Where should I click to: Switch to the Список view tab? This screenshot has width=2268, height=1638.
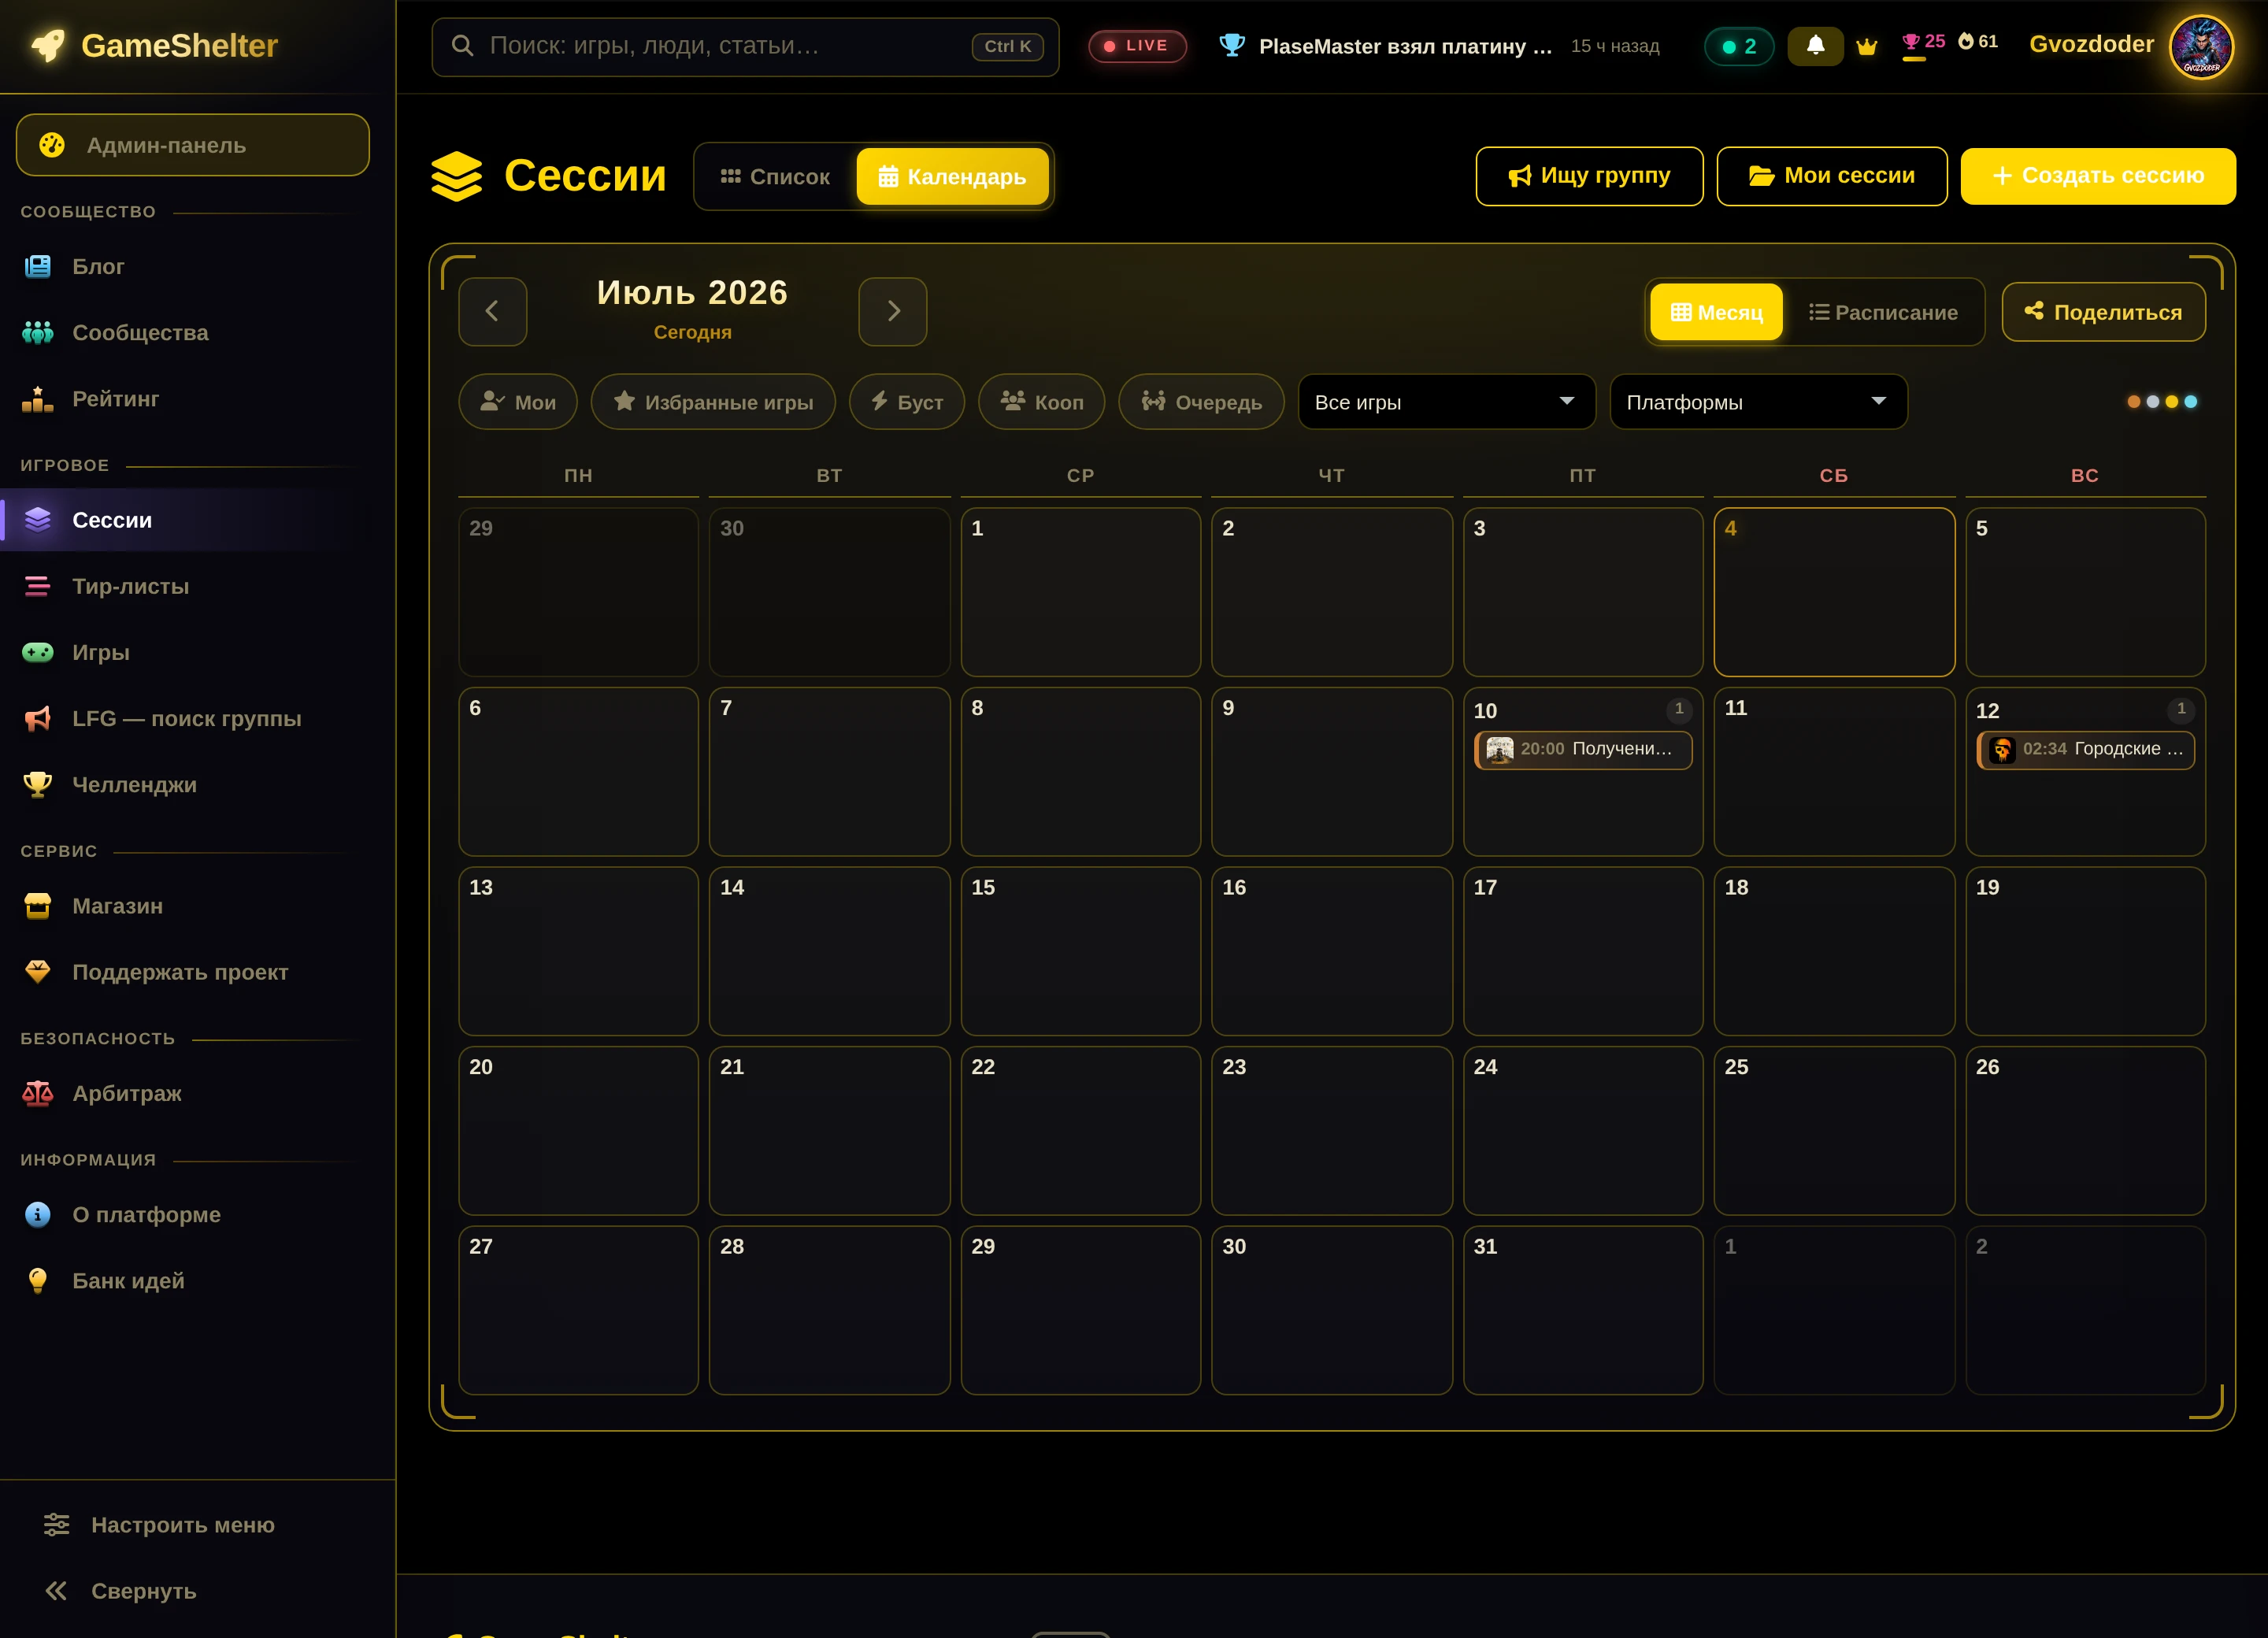coord(776,177)
